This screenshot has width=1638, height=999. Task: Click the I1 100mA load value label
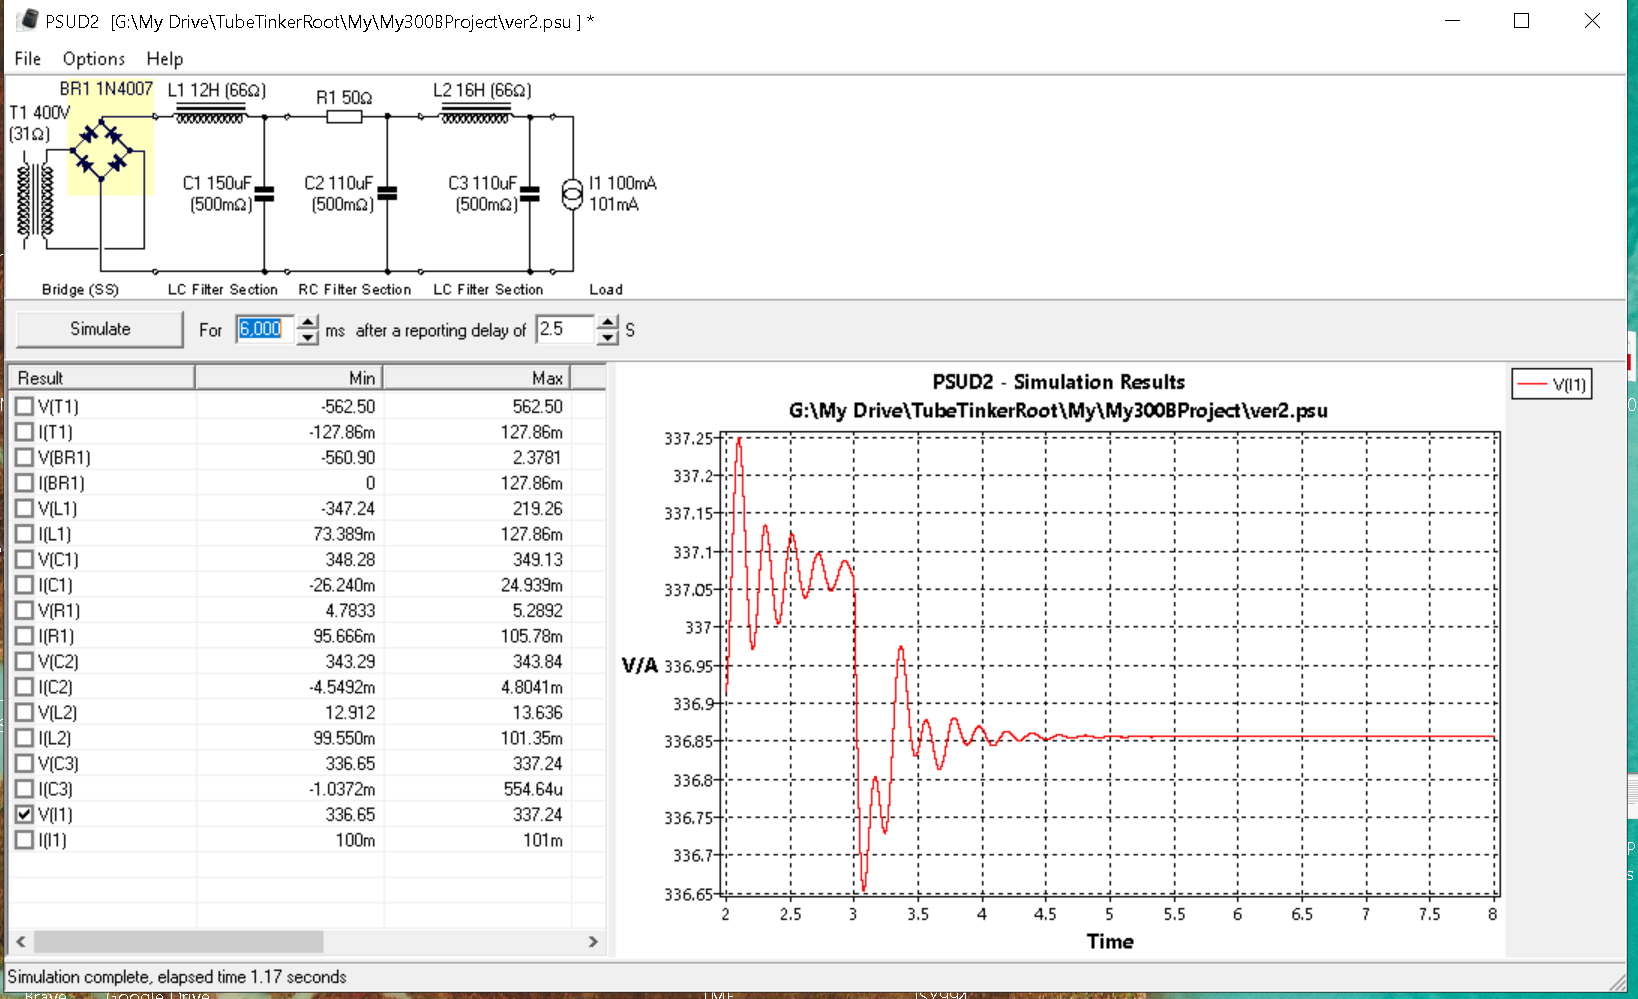pyautogui.click(x=623, y=183)
